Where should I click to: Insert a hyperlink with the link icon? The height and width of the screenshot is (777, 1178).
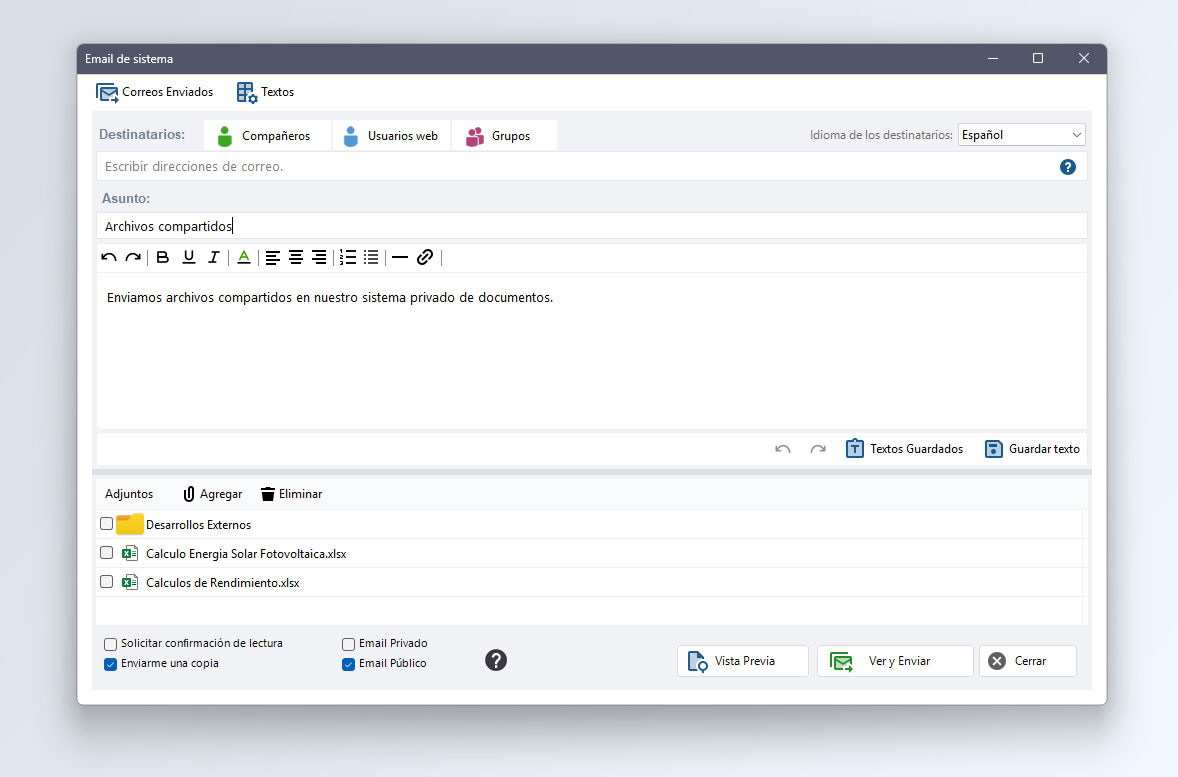tap(425, 258)
